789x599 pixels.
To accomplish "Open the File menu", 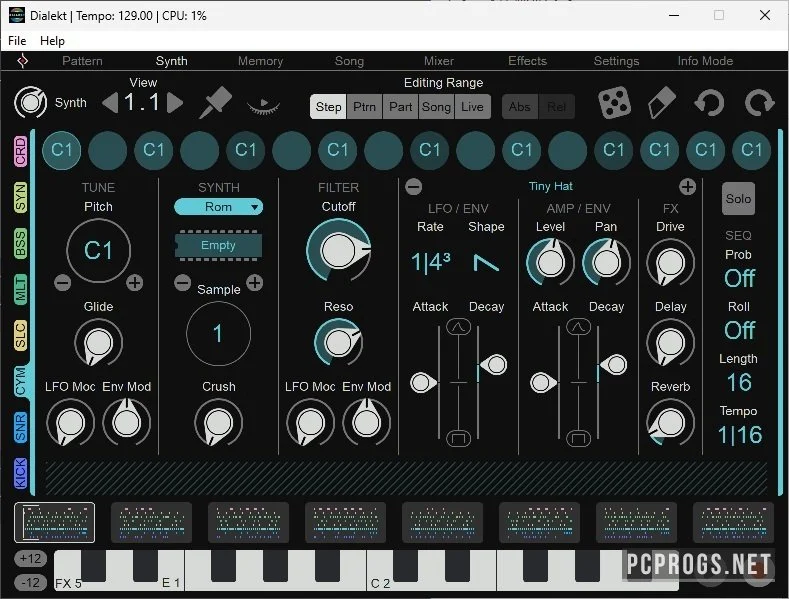I will coord(17,41).
